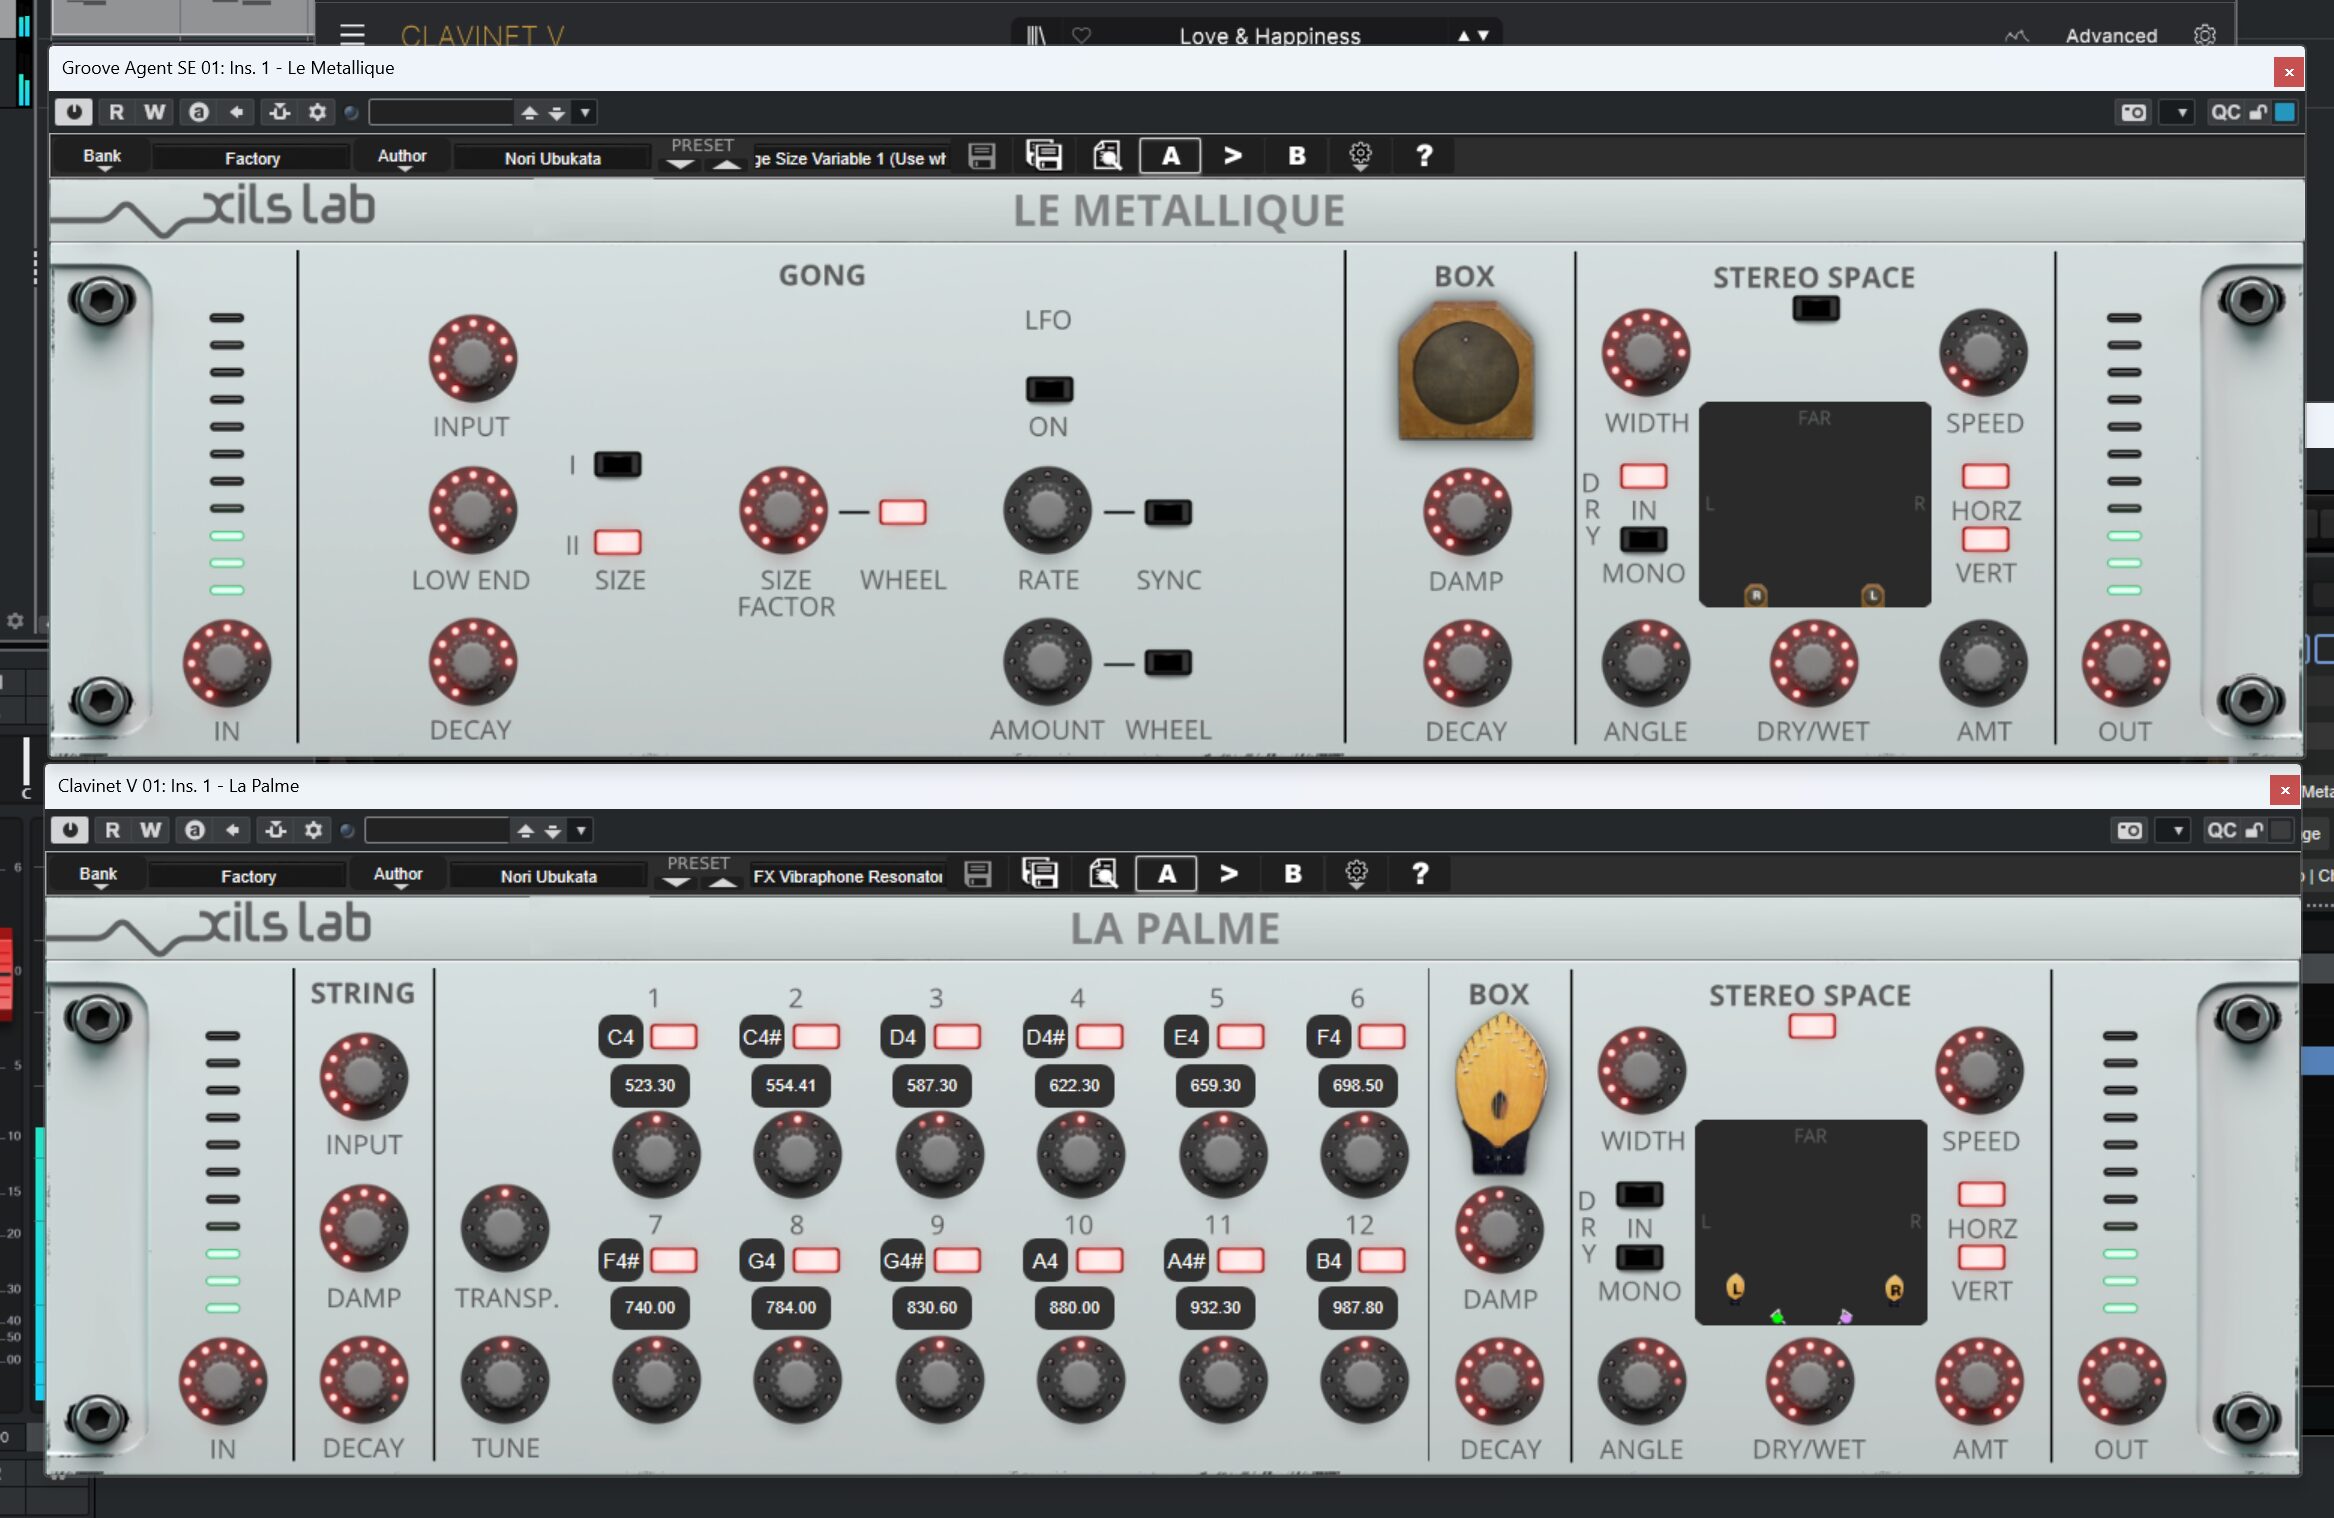The height and width of the screenshot is (1518, 2334).
Task: Open La Palme help question mark
Action: pyautogui.click(x=1420, y=874)
